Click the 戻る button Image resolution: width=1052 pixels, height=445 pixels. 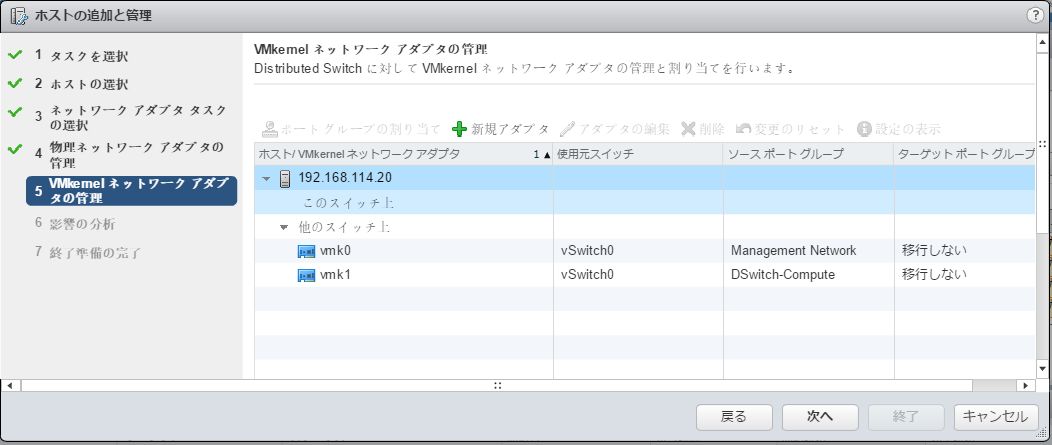click(x=734, y=417)
